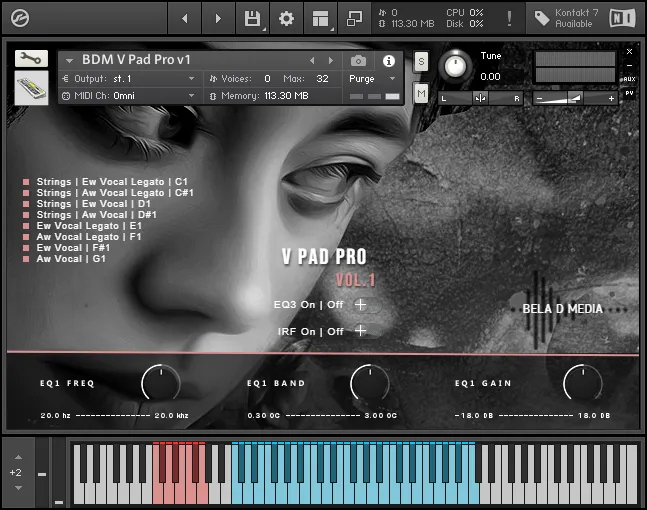This screenshot has width=647, height=510.
Task: Click the camera snapshot icon
Action: [359, 60]
